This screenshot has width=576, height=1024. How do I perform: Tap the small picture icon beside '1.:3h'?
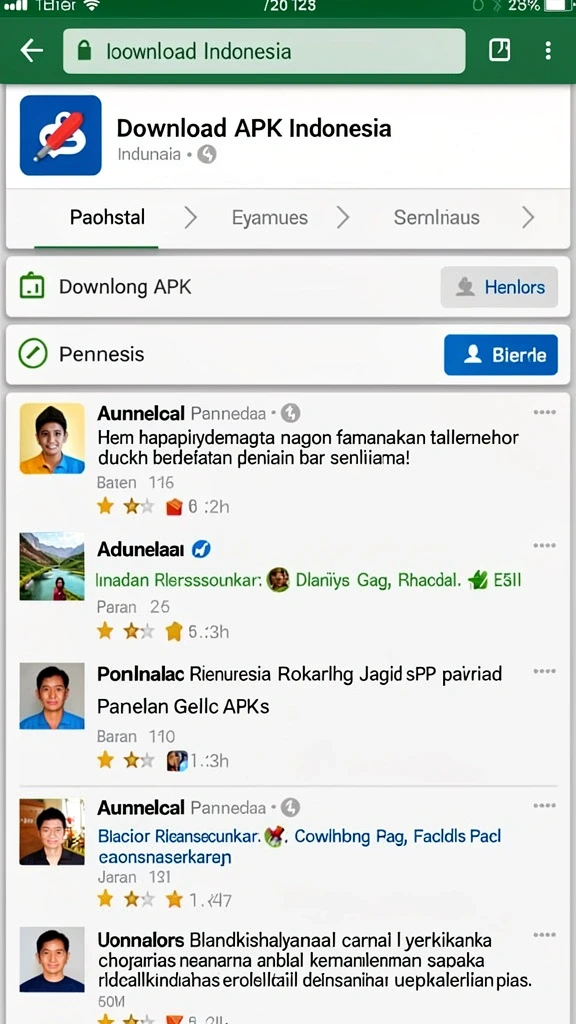point(177,760)
